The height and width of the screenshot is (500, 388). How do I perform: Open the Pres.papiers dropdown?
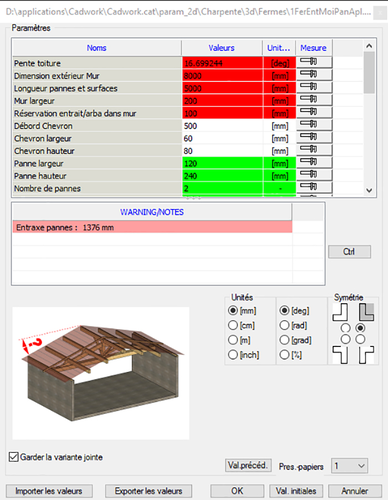tap(349, 466)
